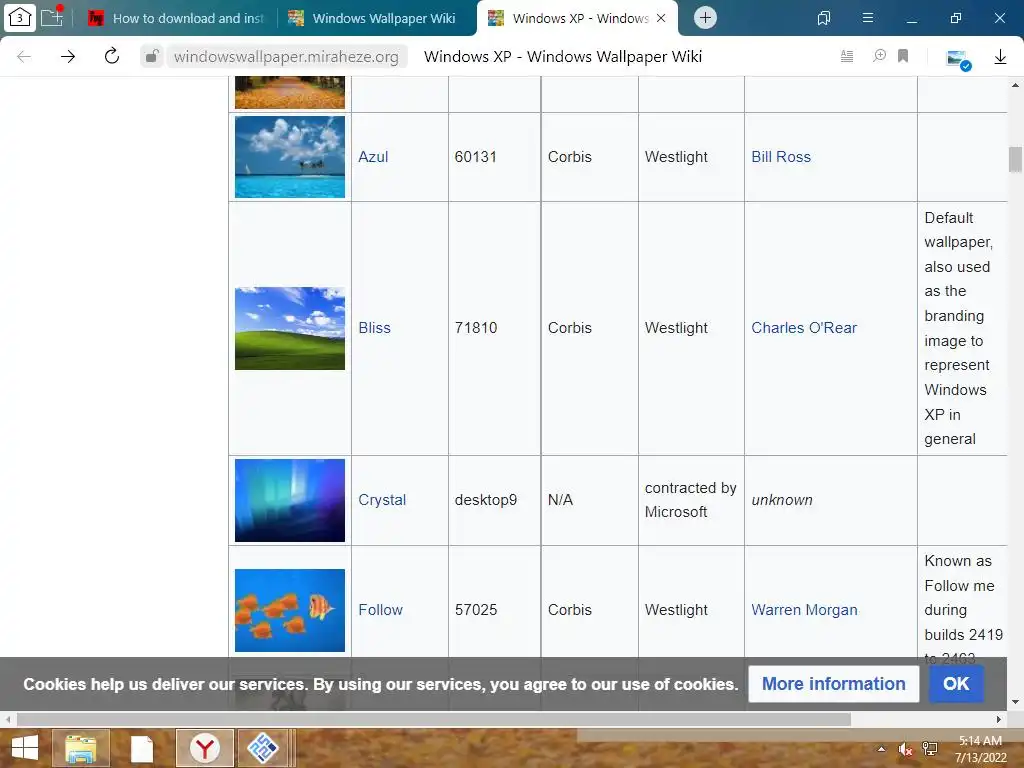Go back to previous page
The width and height of the screenshot is (1024, 768).
(x=24, y=56)
